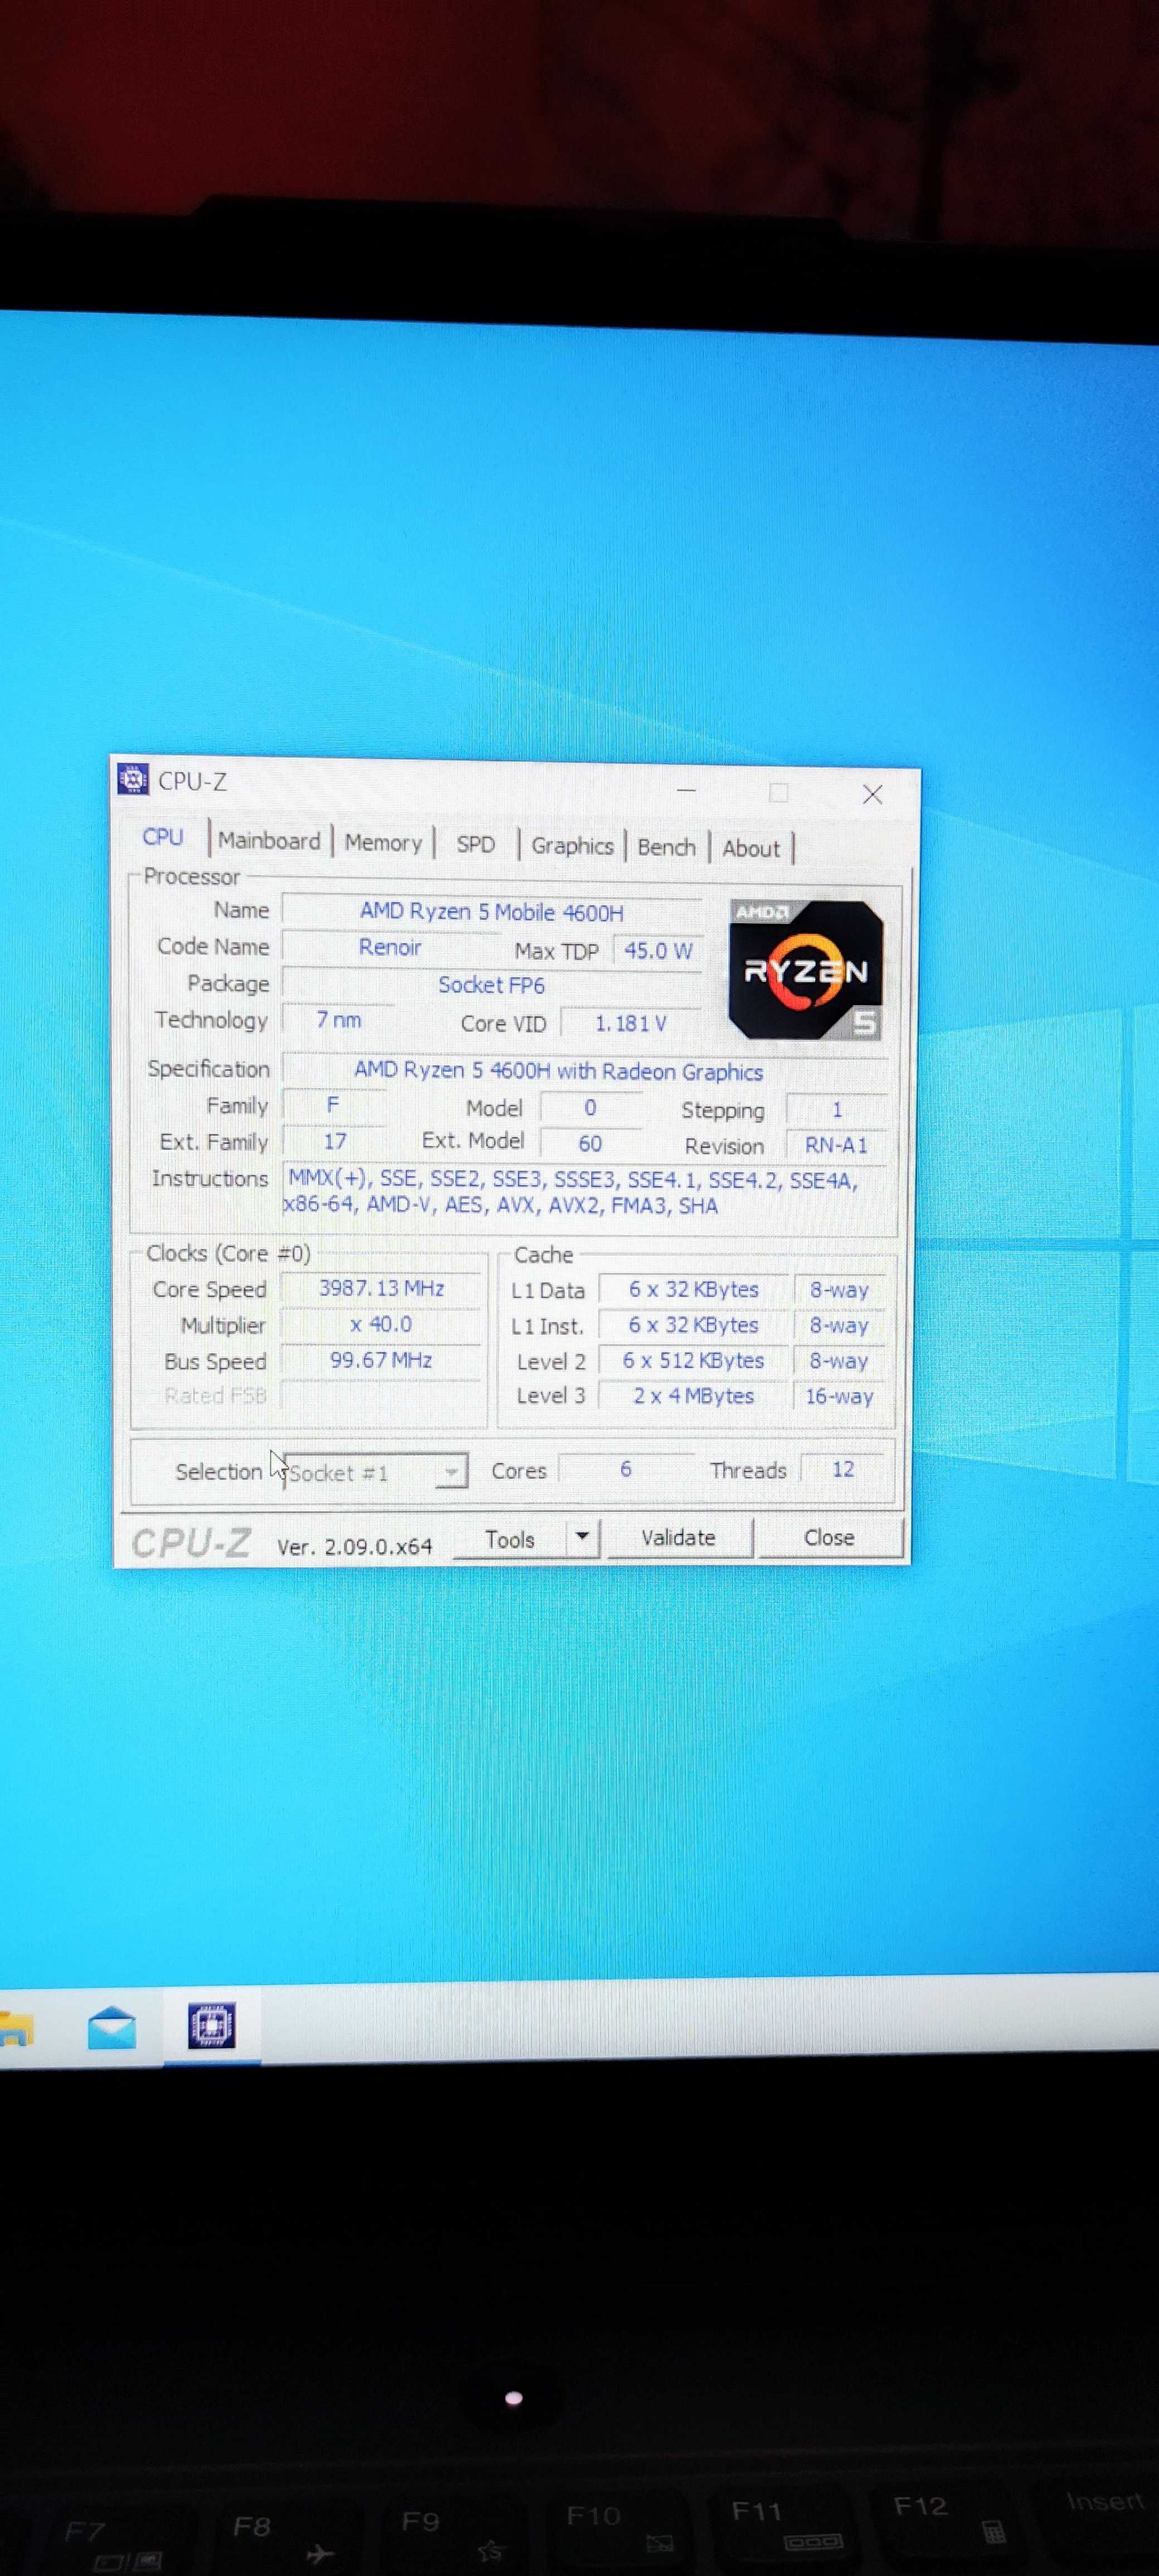This screenshot has width=1159, height=2576.
Task: Expand the Tools dropdown arrow
Action: coord(582,1537)
